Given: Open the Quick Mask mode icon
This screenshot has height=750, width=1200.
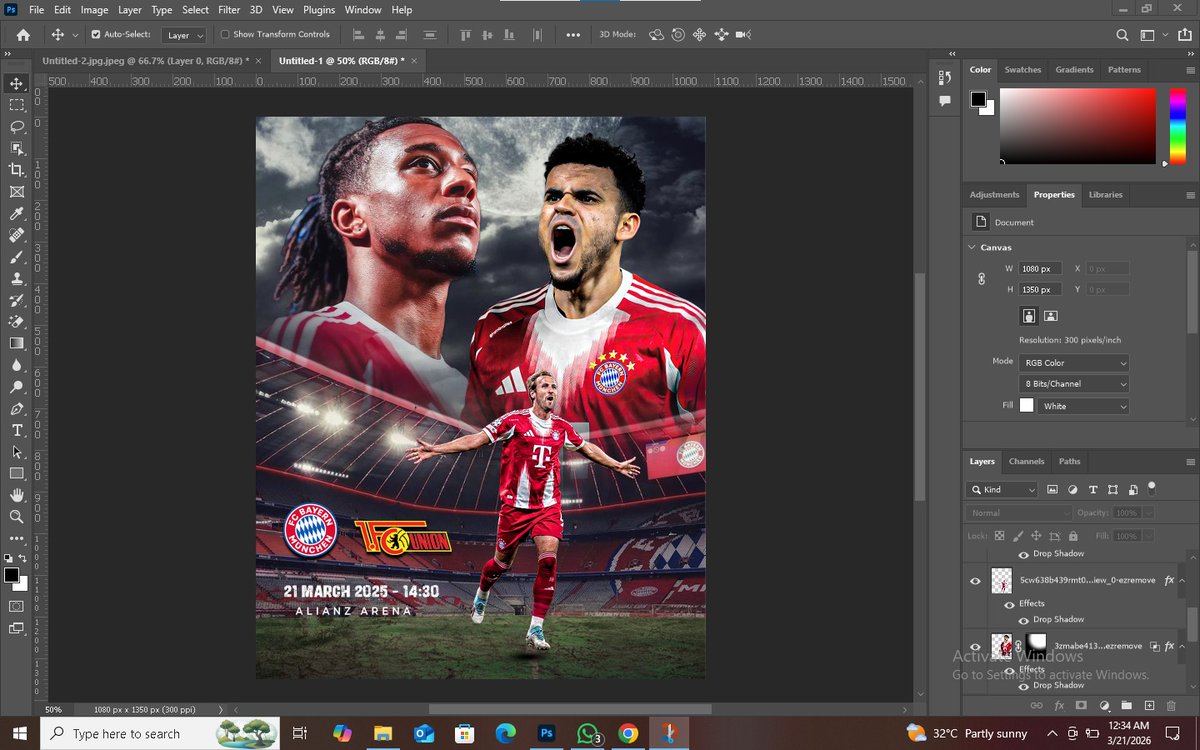Looking at the screenshot, I should [17, 606].
